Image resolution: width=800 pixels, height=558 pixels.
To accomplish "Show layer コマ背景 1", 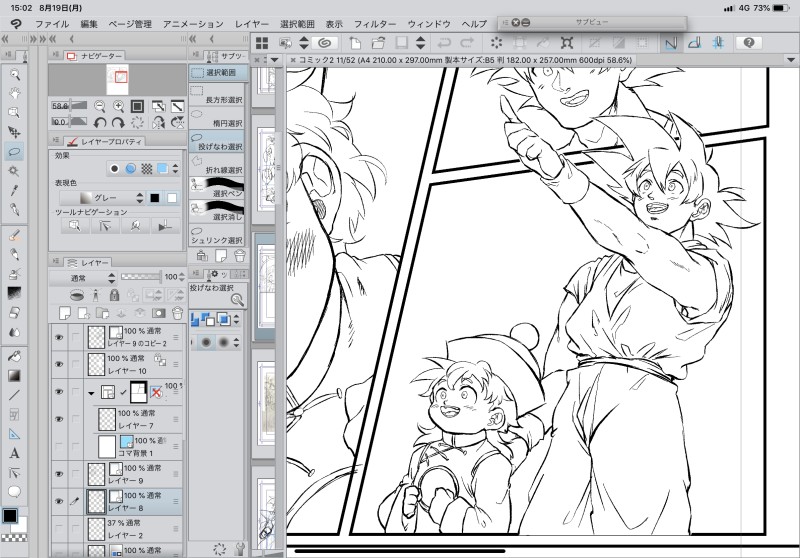I will (59, 446).
